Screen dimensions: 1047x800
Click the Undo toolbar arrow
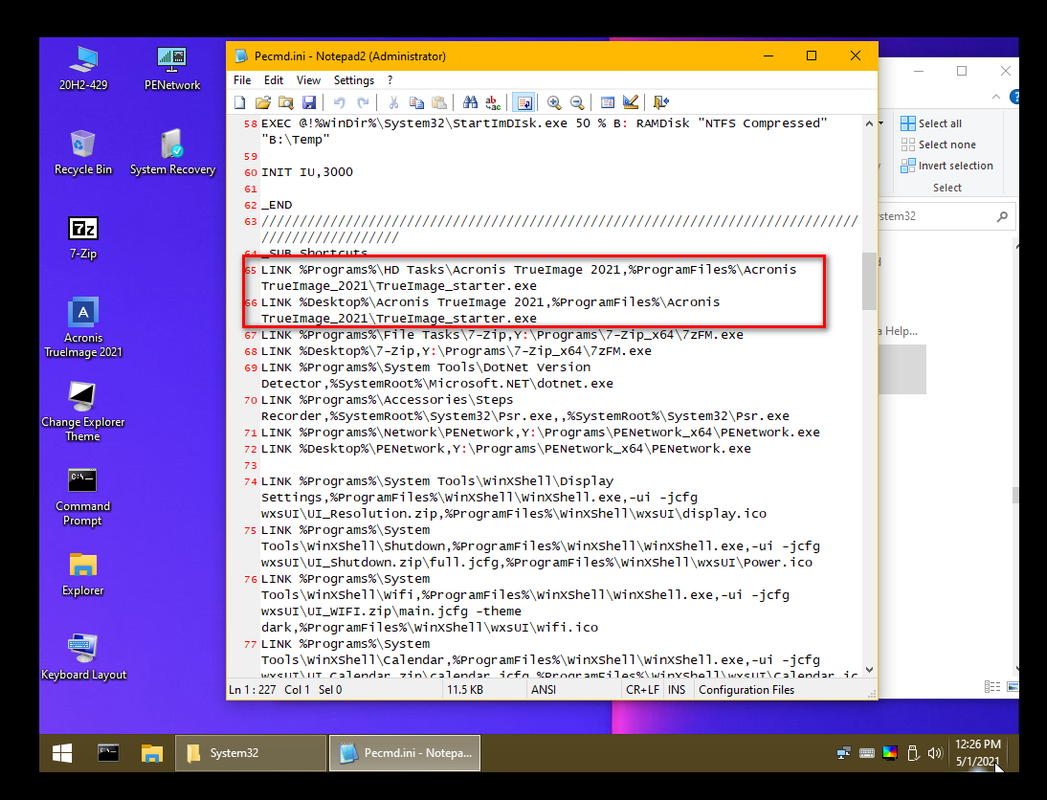339,102
